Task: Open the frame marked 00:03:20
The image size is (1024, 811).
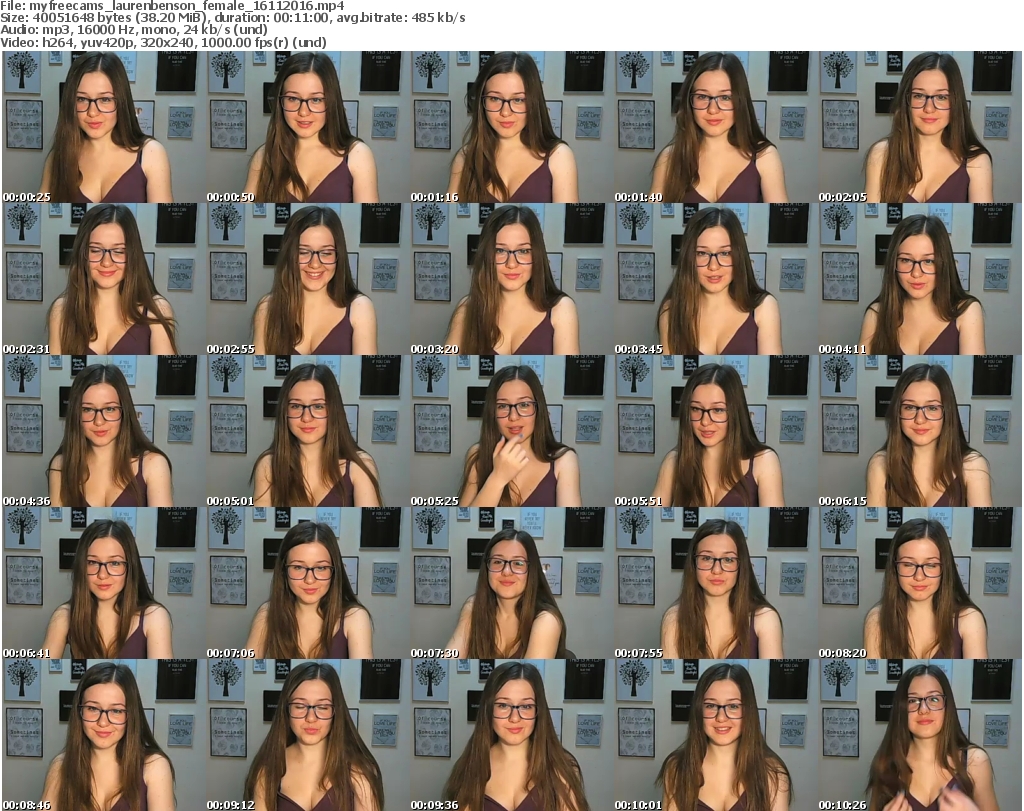Action: point(511,279)
